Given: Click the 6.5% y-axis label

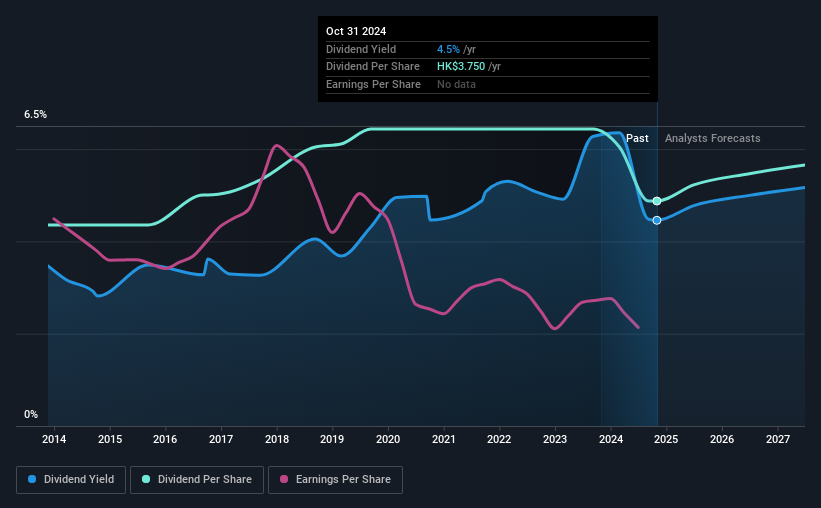Looking at the screenshot, I should [x=35, y=115].
